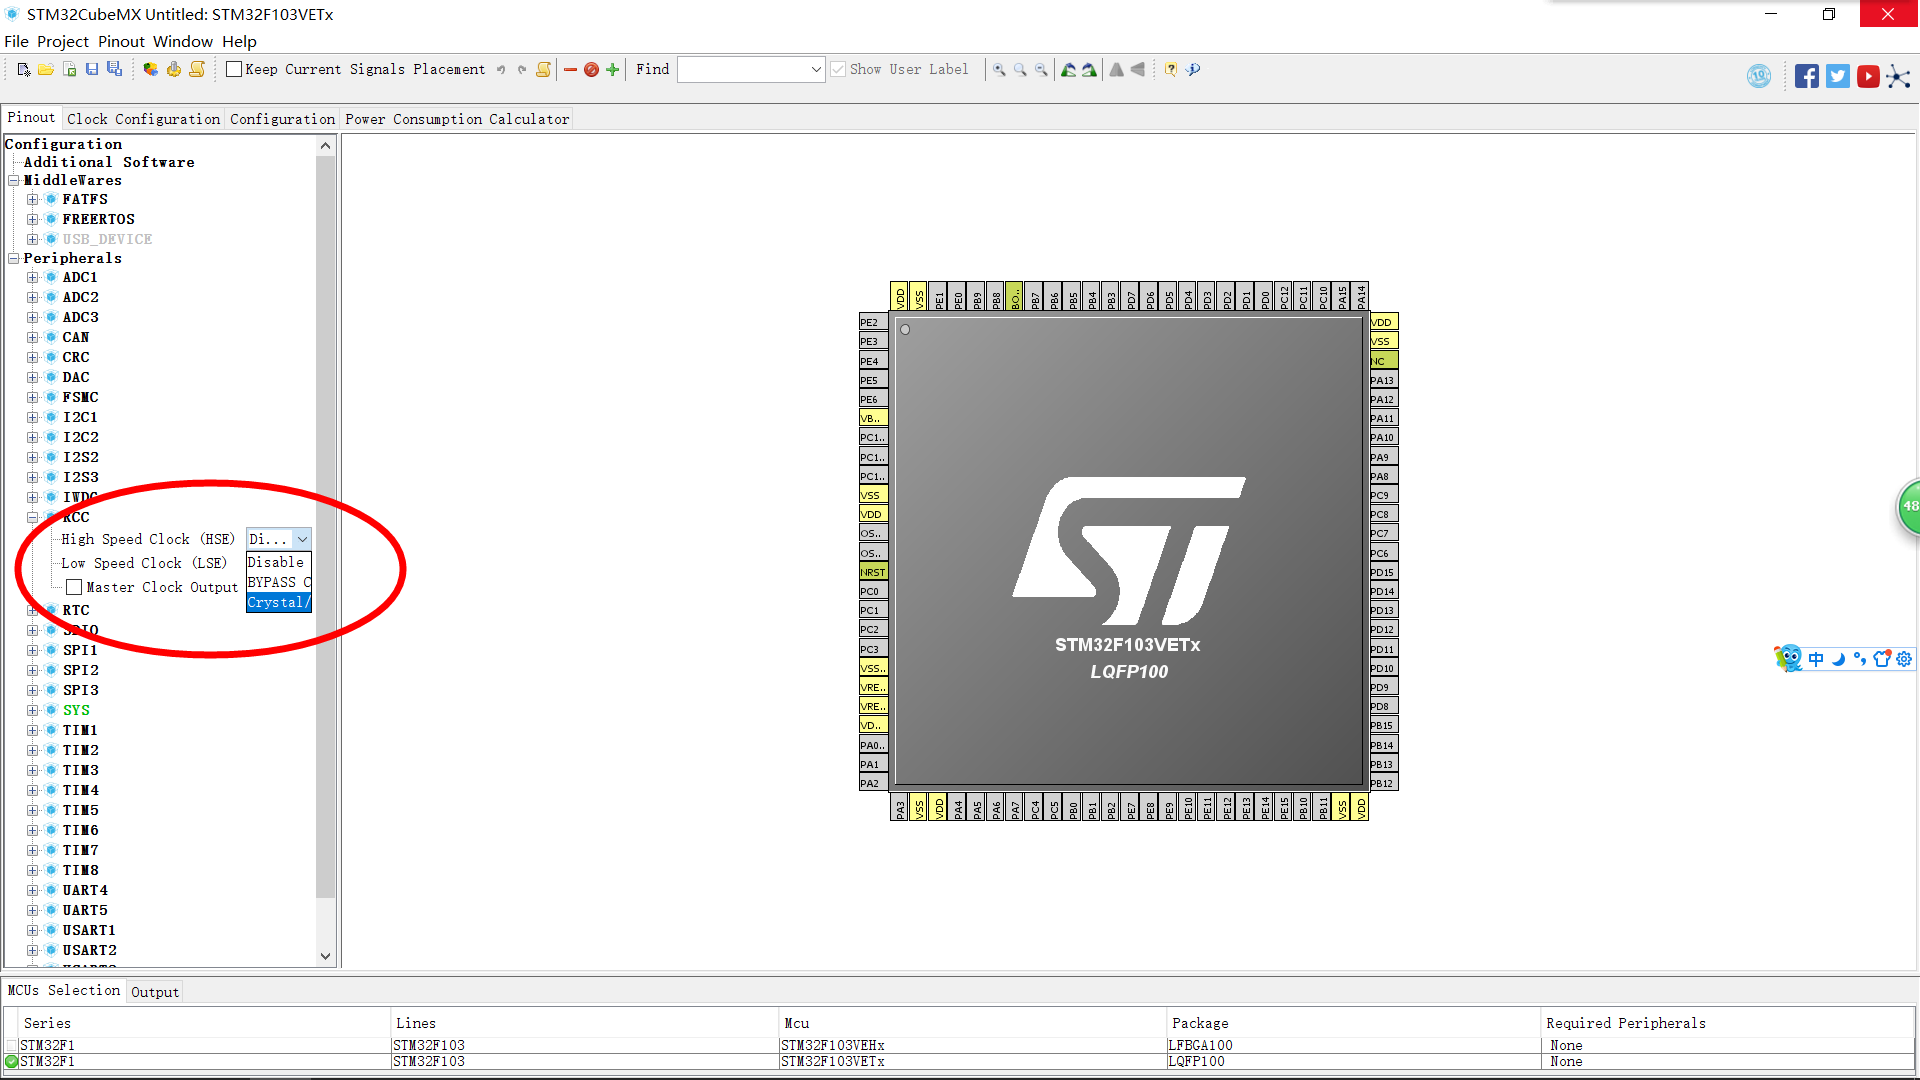The height and width of the screenshot is (1080, 1920).
Task: Select the SYS peripheral tree item
Action: [76, 711]
